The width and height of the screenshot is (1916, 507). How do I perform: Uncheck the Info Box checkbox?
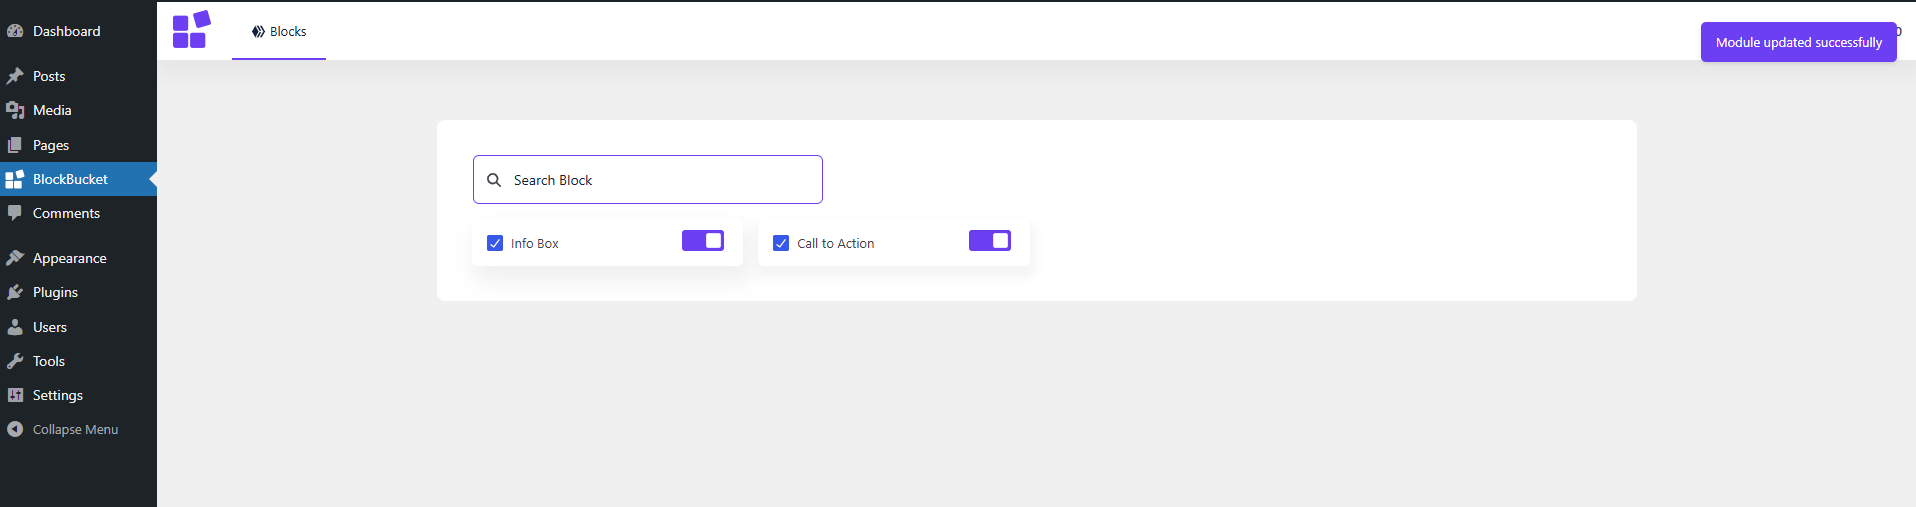495,243
